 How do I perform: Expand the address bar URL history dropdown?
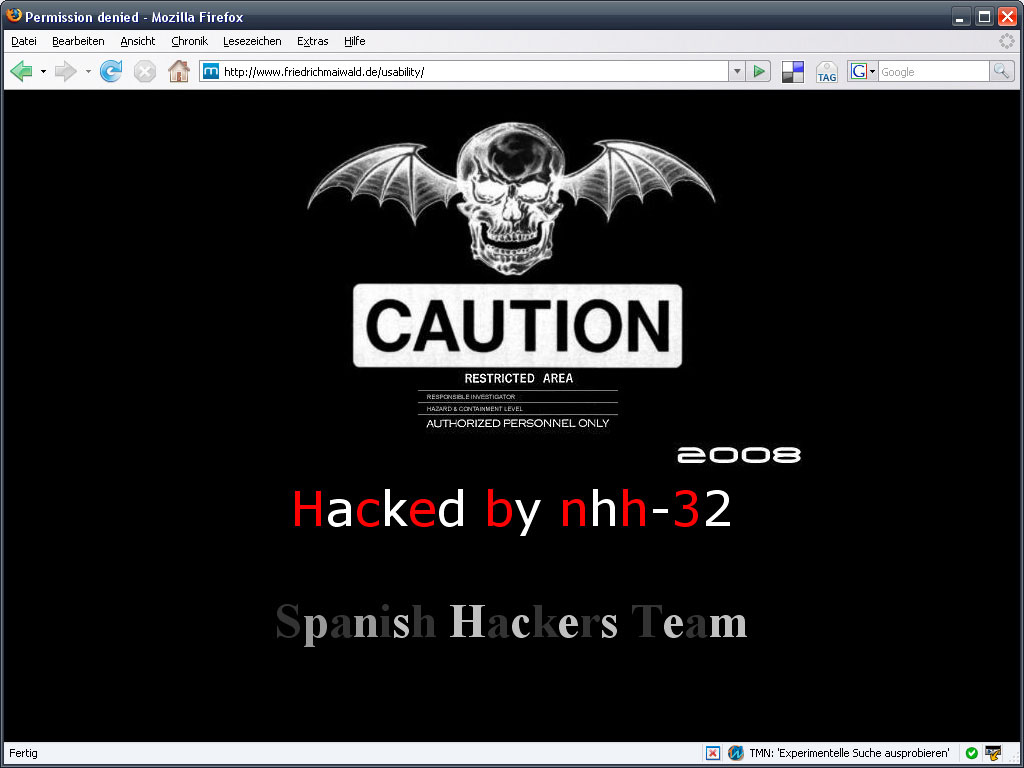point(737,71)
